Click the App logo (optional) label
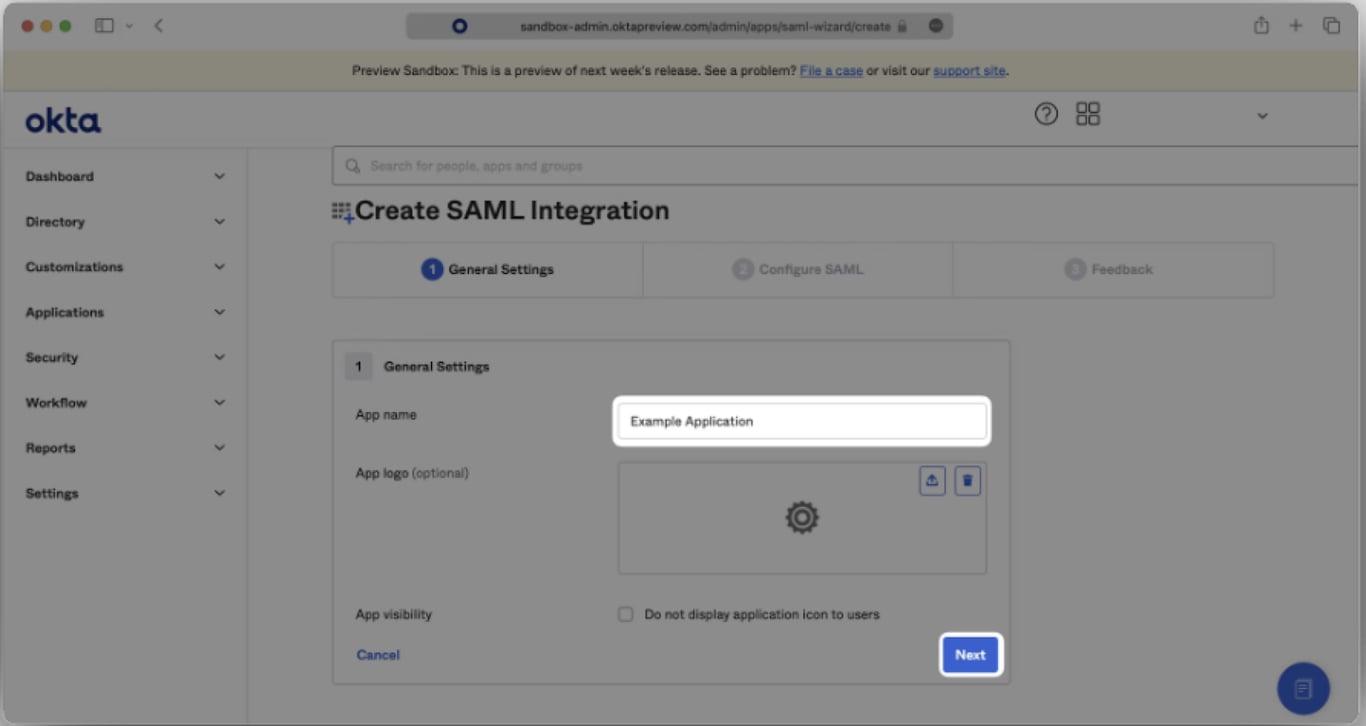 pos(412,473)
